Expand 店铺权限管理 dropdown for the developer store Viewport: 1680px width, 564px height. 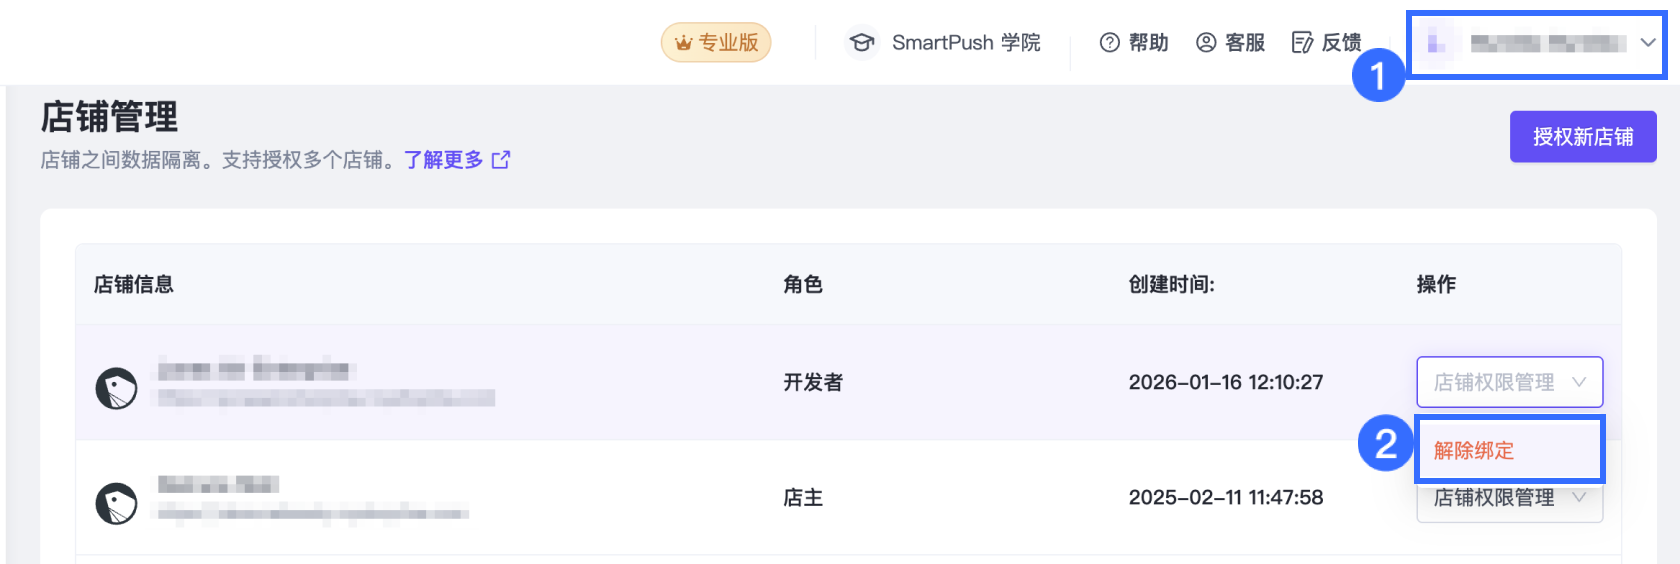[x=1509, y=382]
